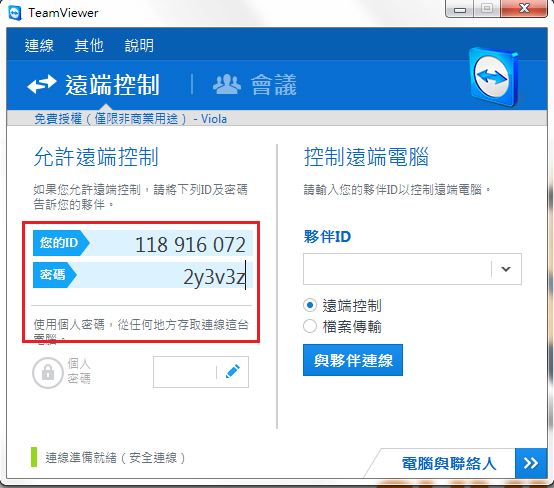
Task: Click the 密碼 field showing 2y3v3z
Action: click(143, 275)
